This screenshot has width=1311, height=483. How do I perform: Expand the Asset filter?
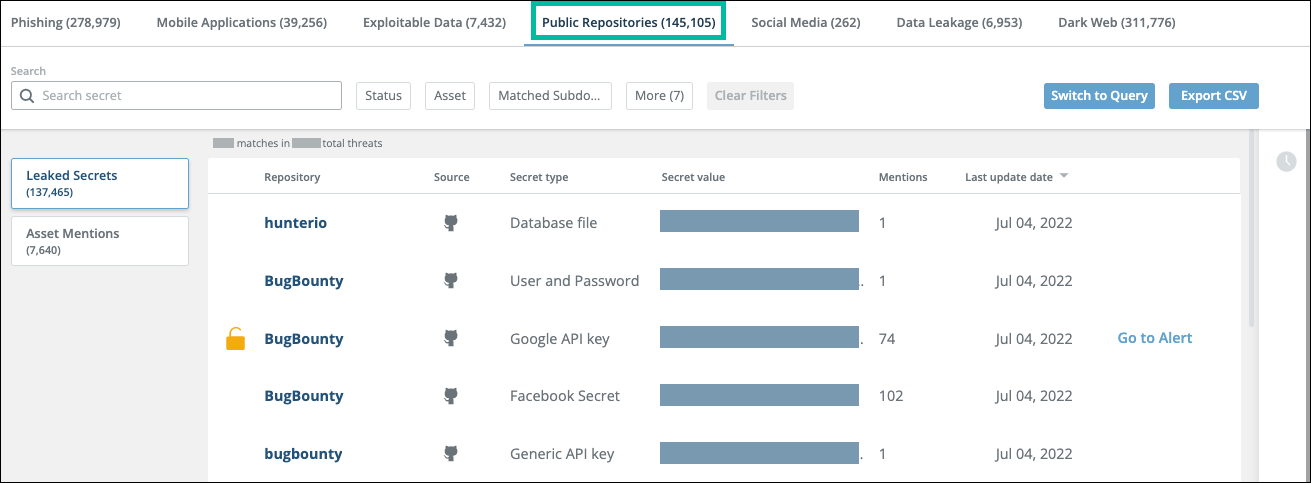tap(450, 96)
